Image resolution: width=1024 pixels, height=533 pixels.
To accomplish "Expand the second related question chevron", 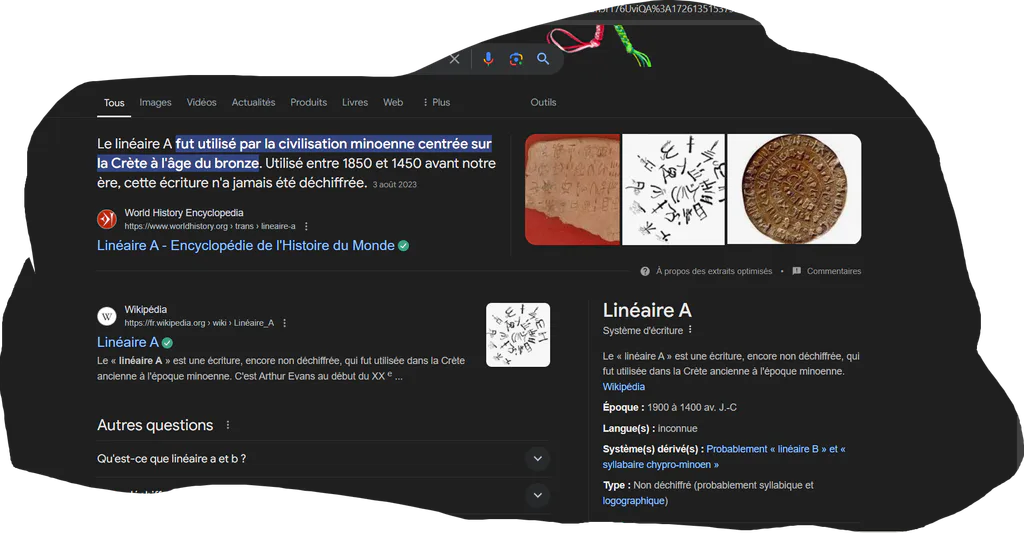I will coord(537,494).
